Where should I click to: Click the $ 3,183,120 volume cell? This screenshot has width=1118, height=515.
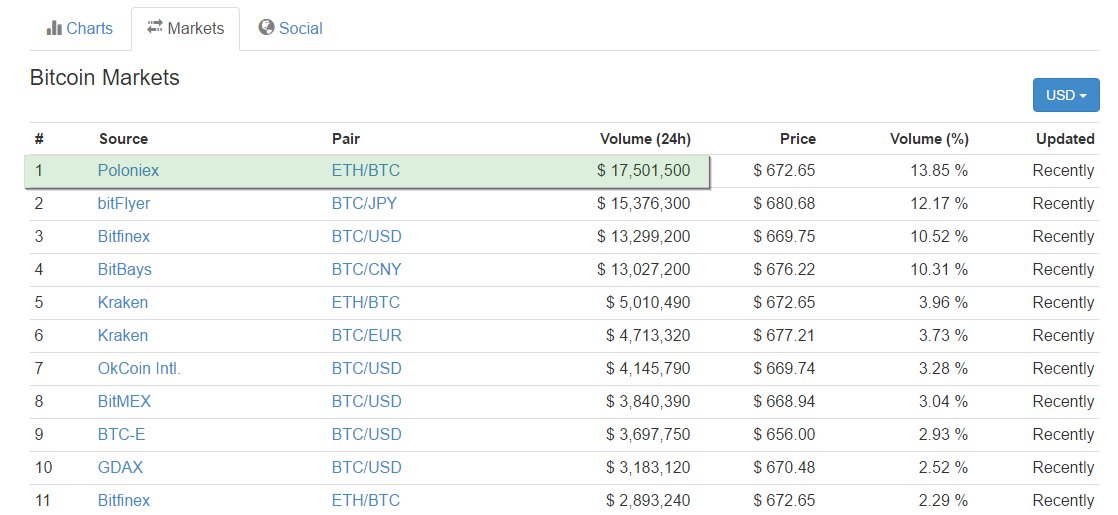(x=648, y=467)
